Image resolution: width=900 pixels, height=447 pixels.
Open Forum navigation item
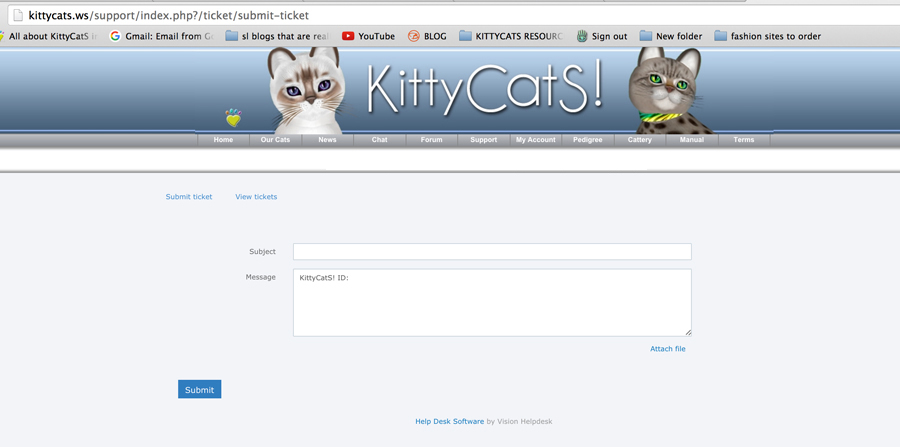[432, 140]
